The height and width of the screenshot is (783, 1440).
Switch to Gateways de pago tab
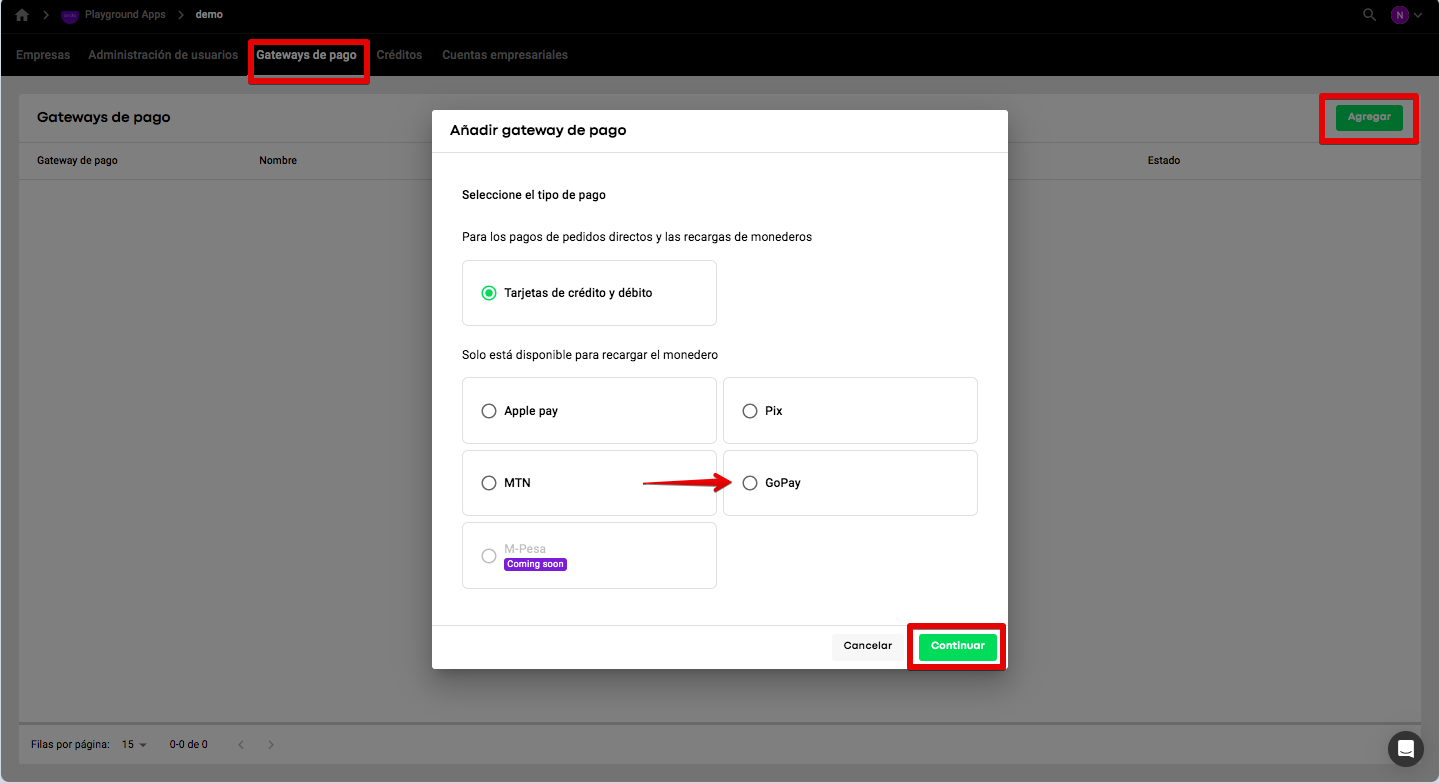tap(306, 55)
